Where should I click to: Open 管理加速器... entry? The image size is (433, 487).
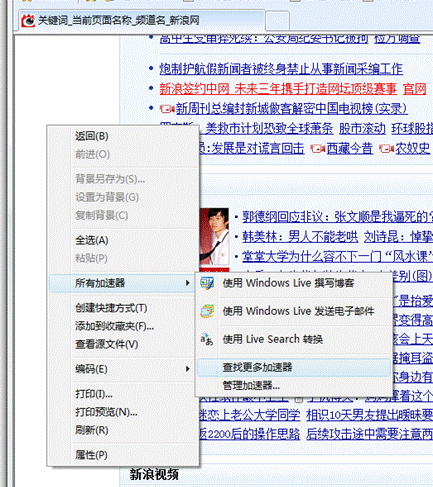pos(251,386)
